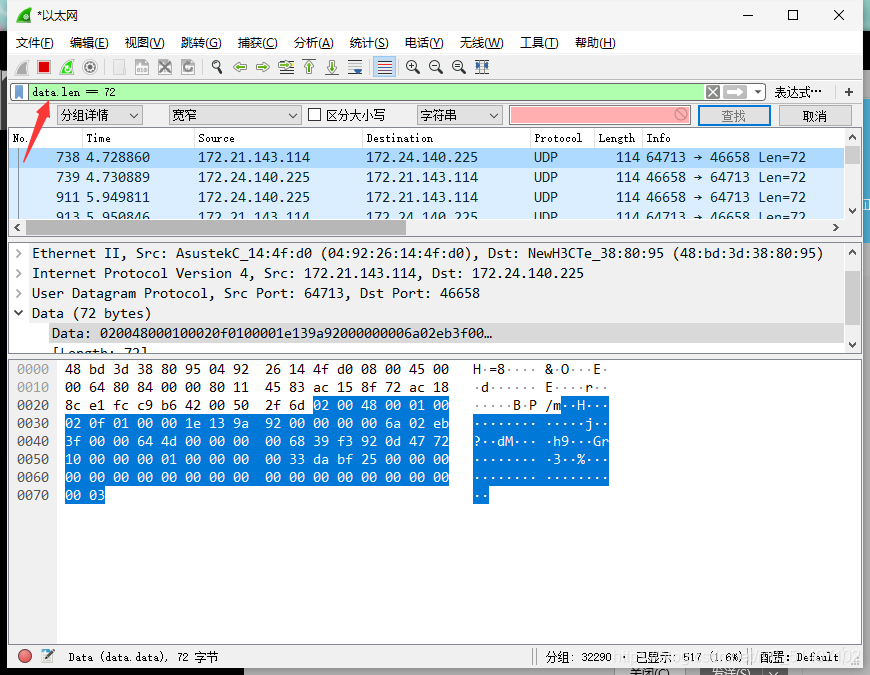Expand the Internet Protocol Version 4 node
The width and height of the screenshot is (870, 675).
coord(19,273)
